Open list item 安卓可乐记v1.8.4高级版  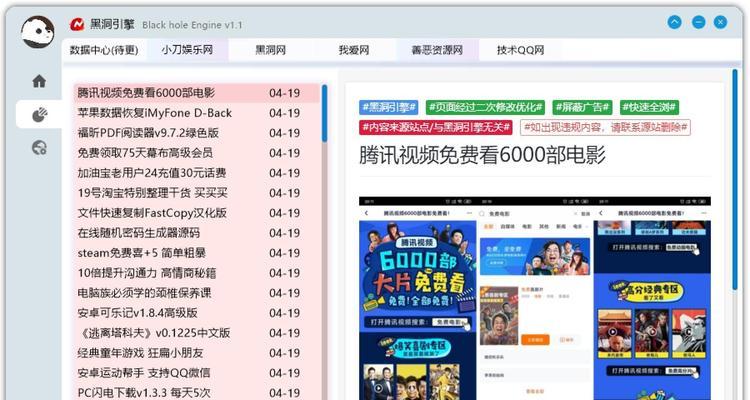click(x=197, y=313)
